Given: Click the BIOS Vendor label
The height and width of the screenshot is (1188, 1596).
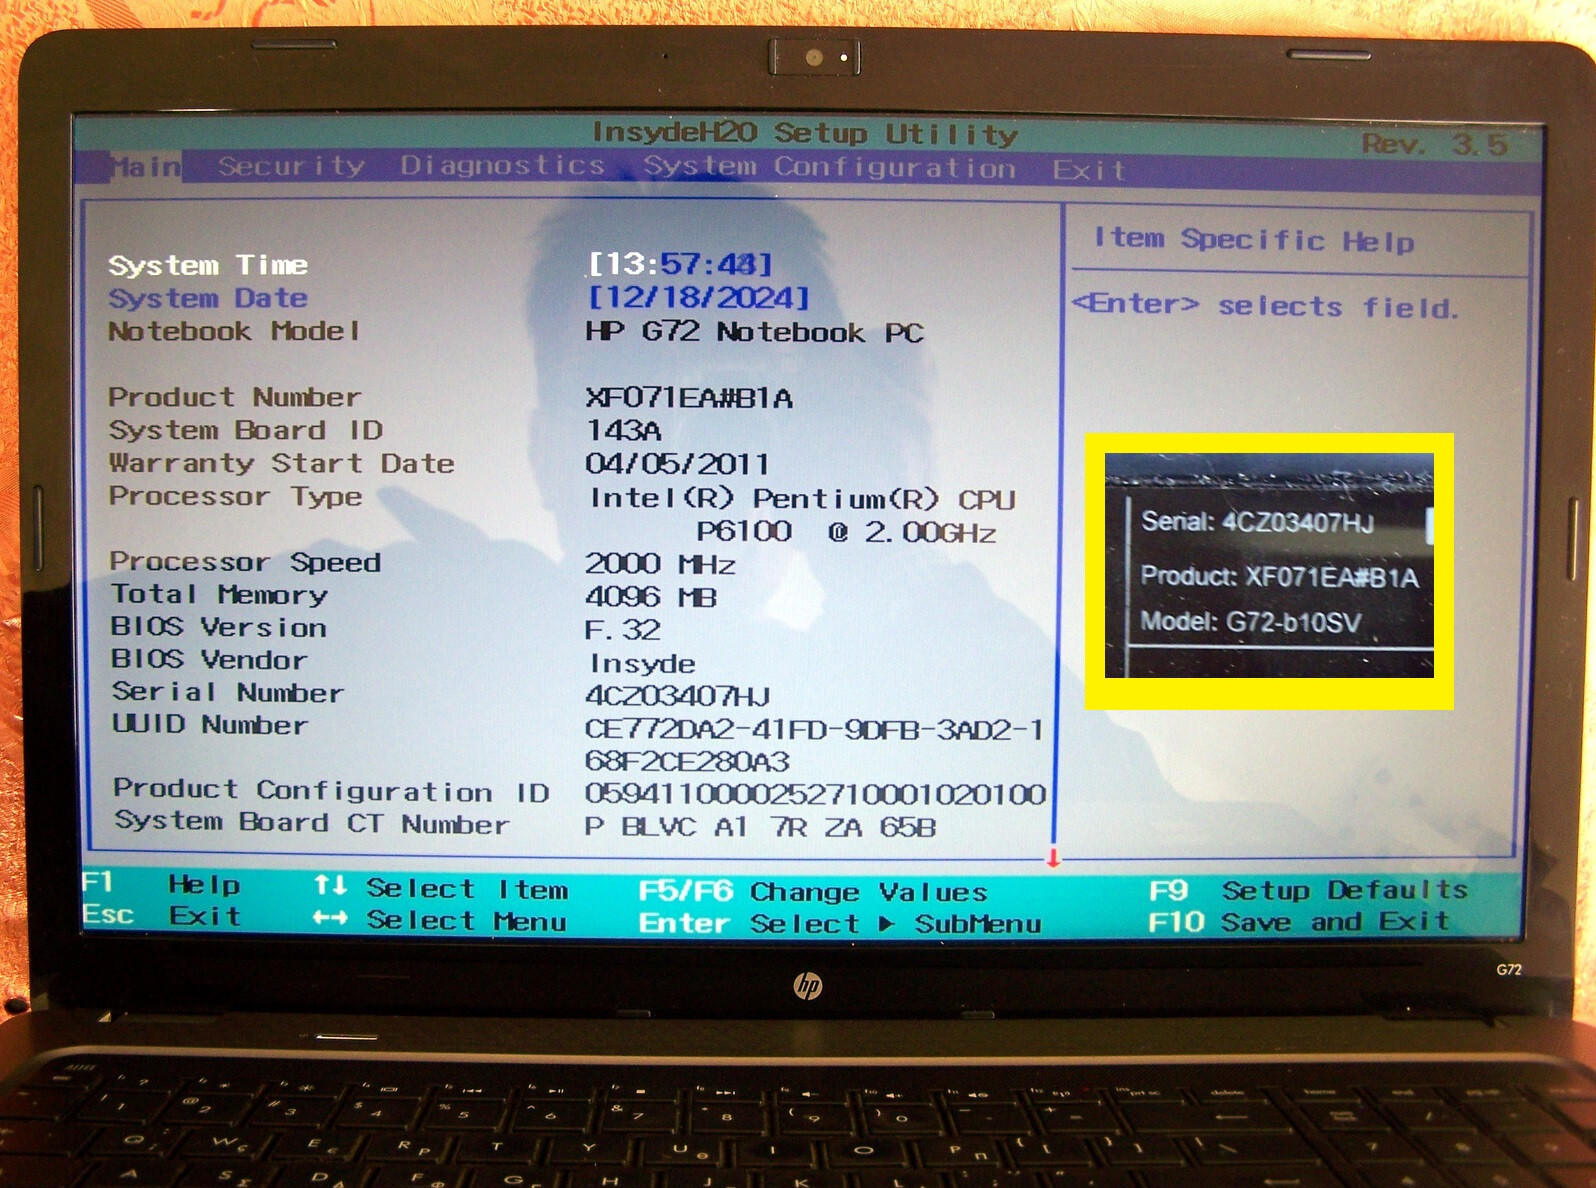Looking at the screenshot, I should [209, 660].
